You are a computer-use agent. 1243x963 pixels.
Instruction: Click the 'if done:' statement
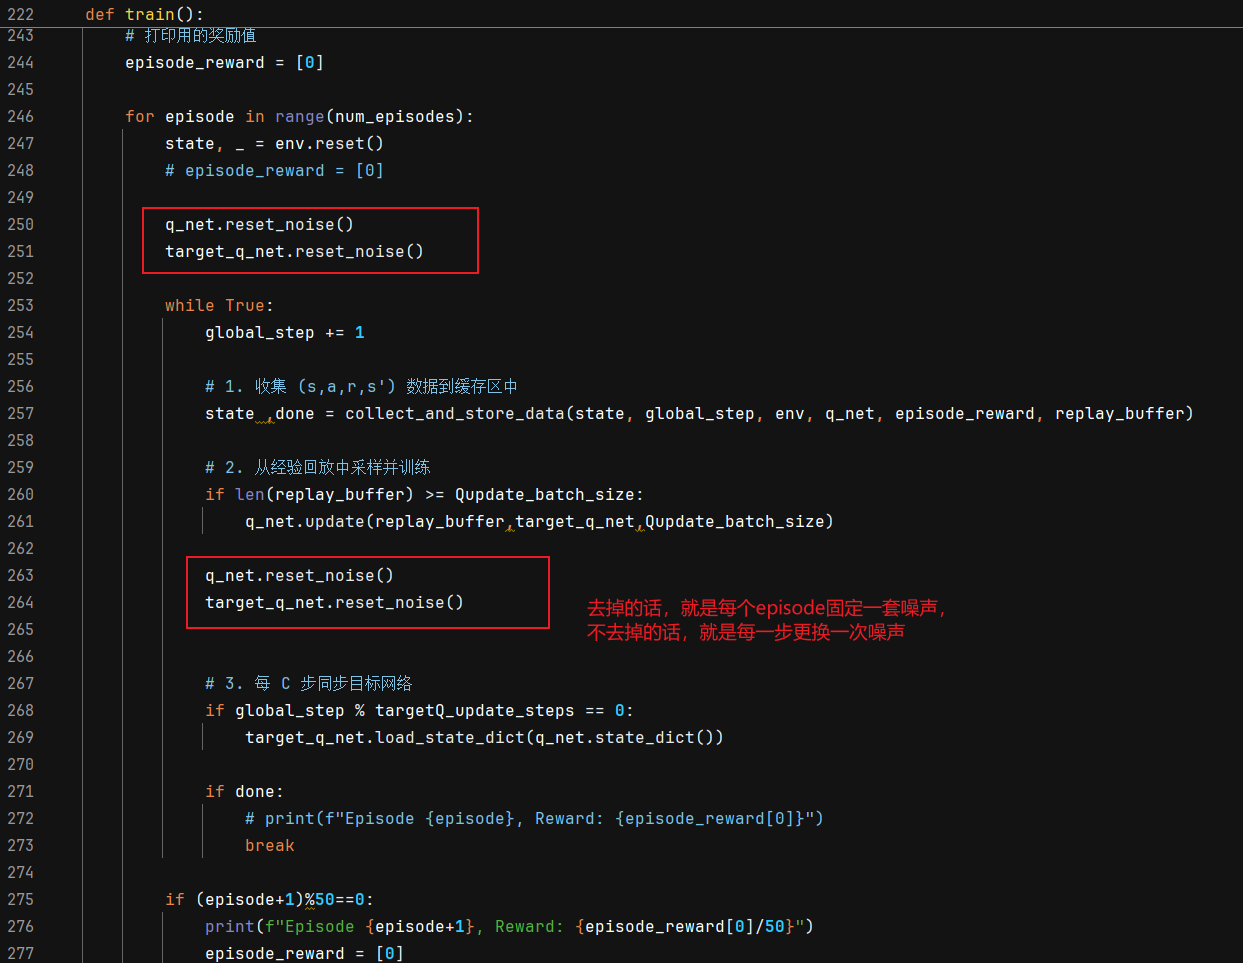244,792
